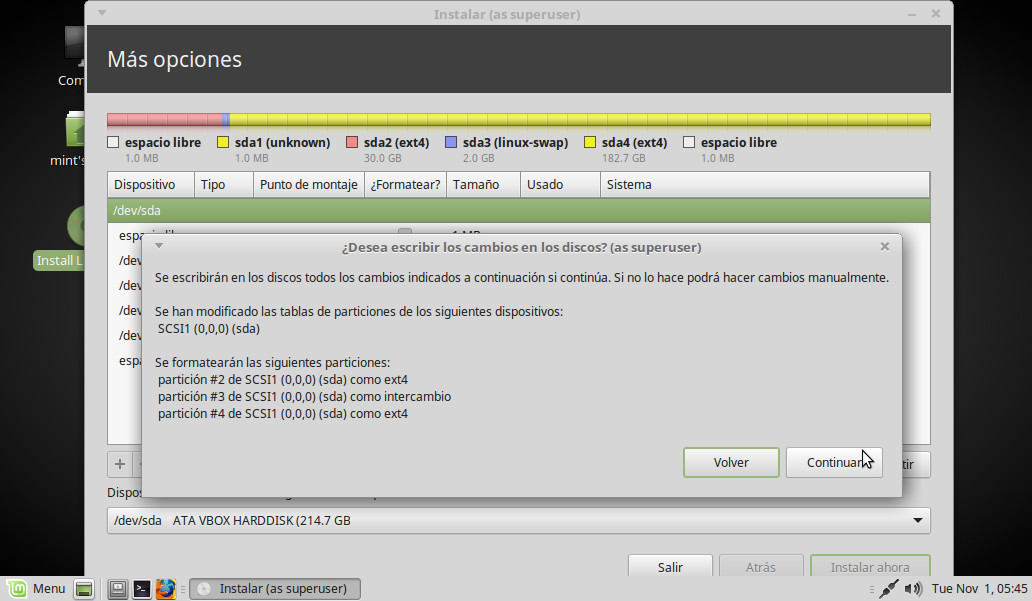Close the write changes confirmation dialog
This screenshot has width=1032, height=601.
click(885, 246)
